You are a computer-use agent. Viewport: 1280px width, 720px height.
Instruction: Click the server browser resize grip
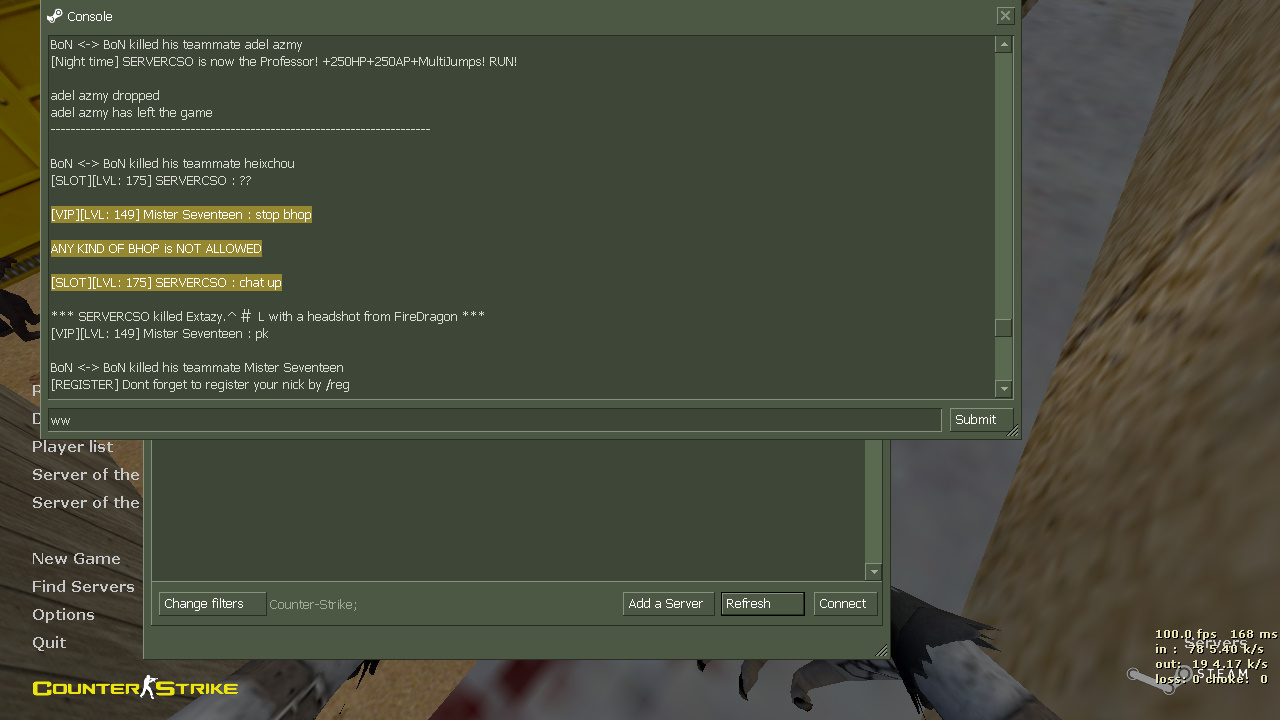coord(882,651)
